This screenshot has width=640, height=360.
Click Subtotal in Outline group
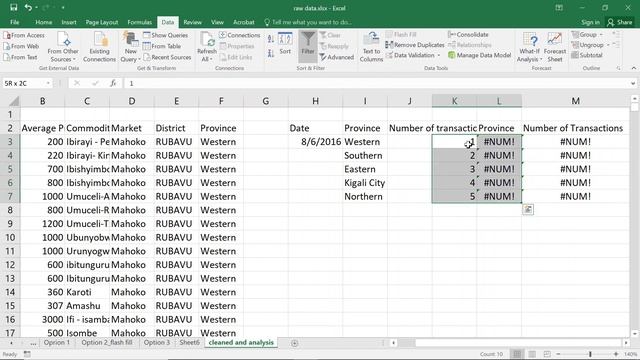pyautogui.click(x=587, y=55)
